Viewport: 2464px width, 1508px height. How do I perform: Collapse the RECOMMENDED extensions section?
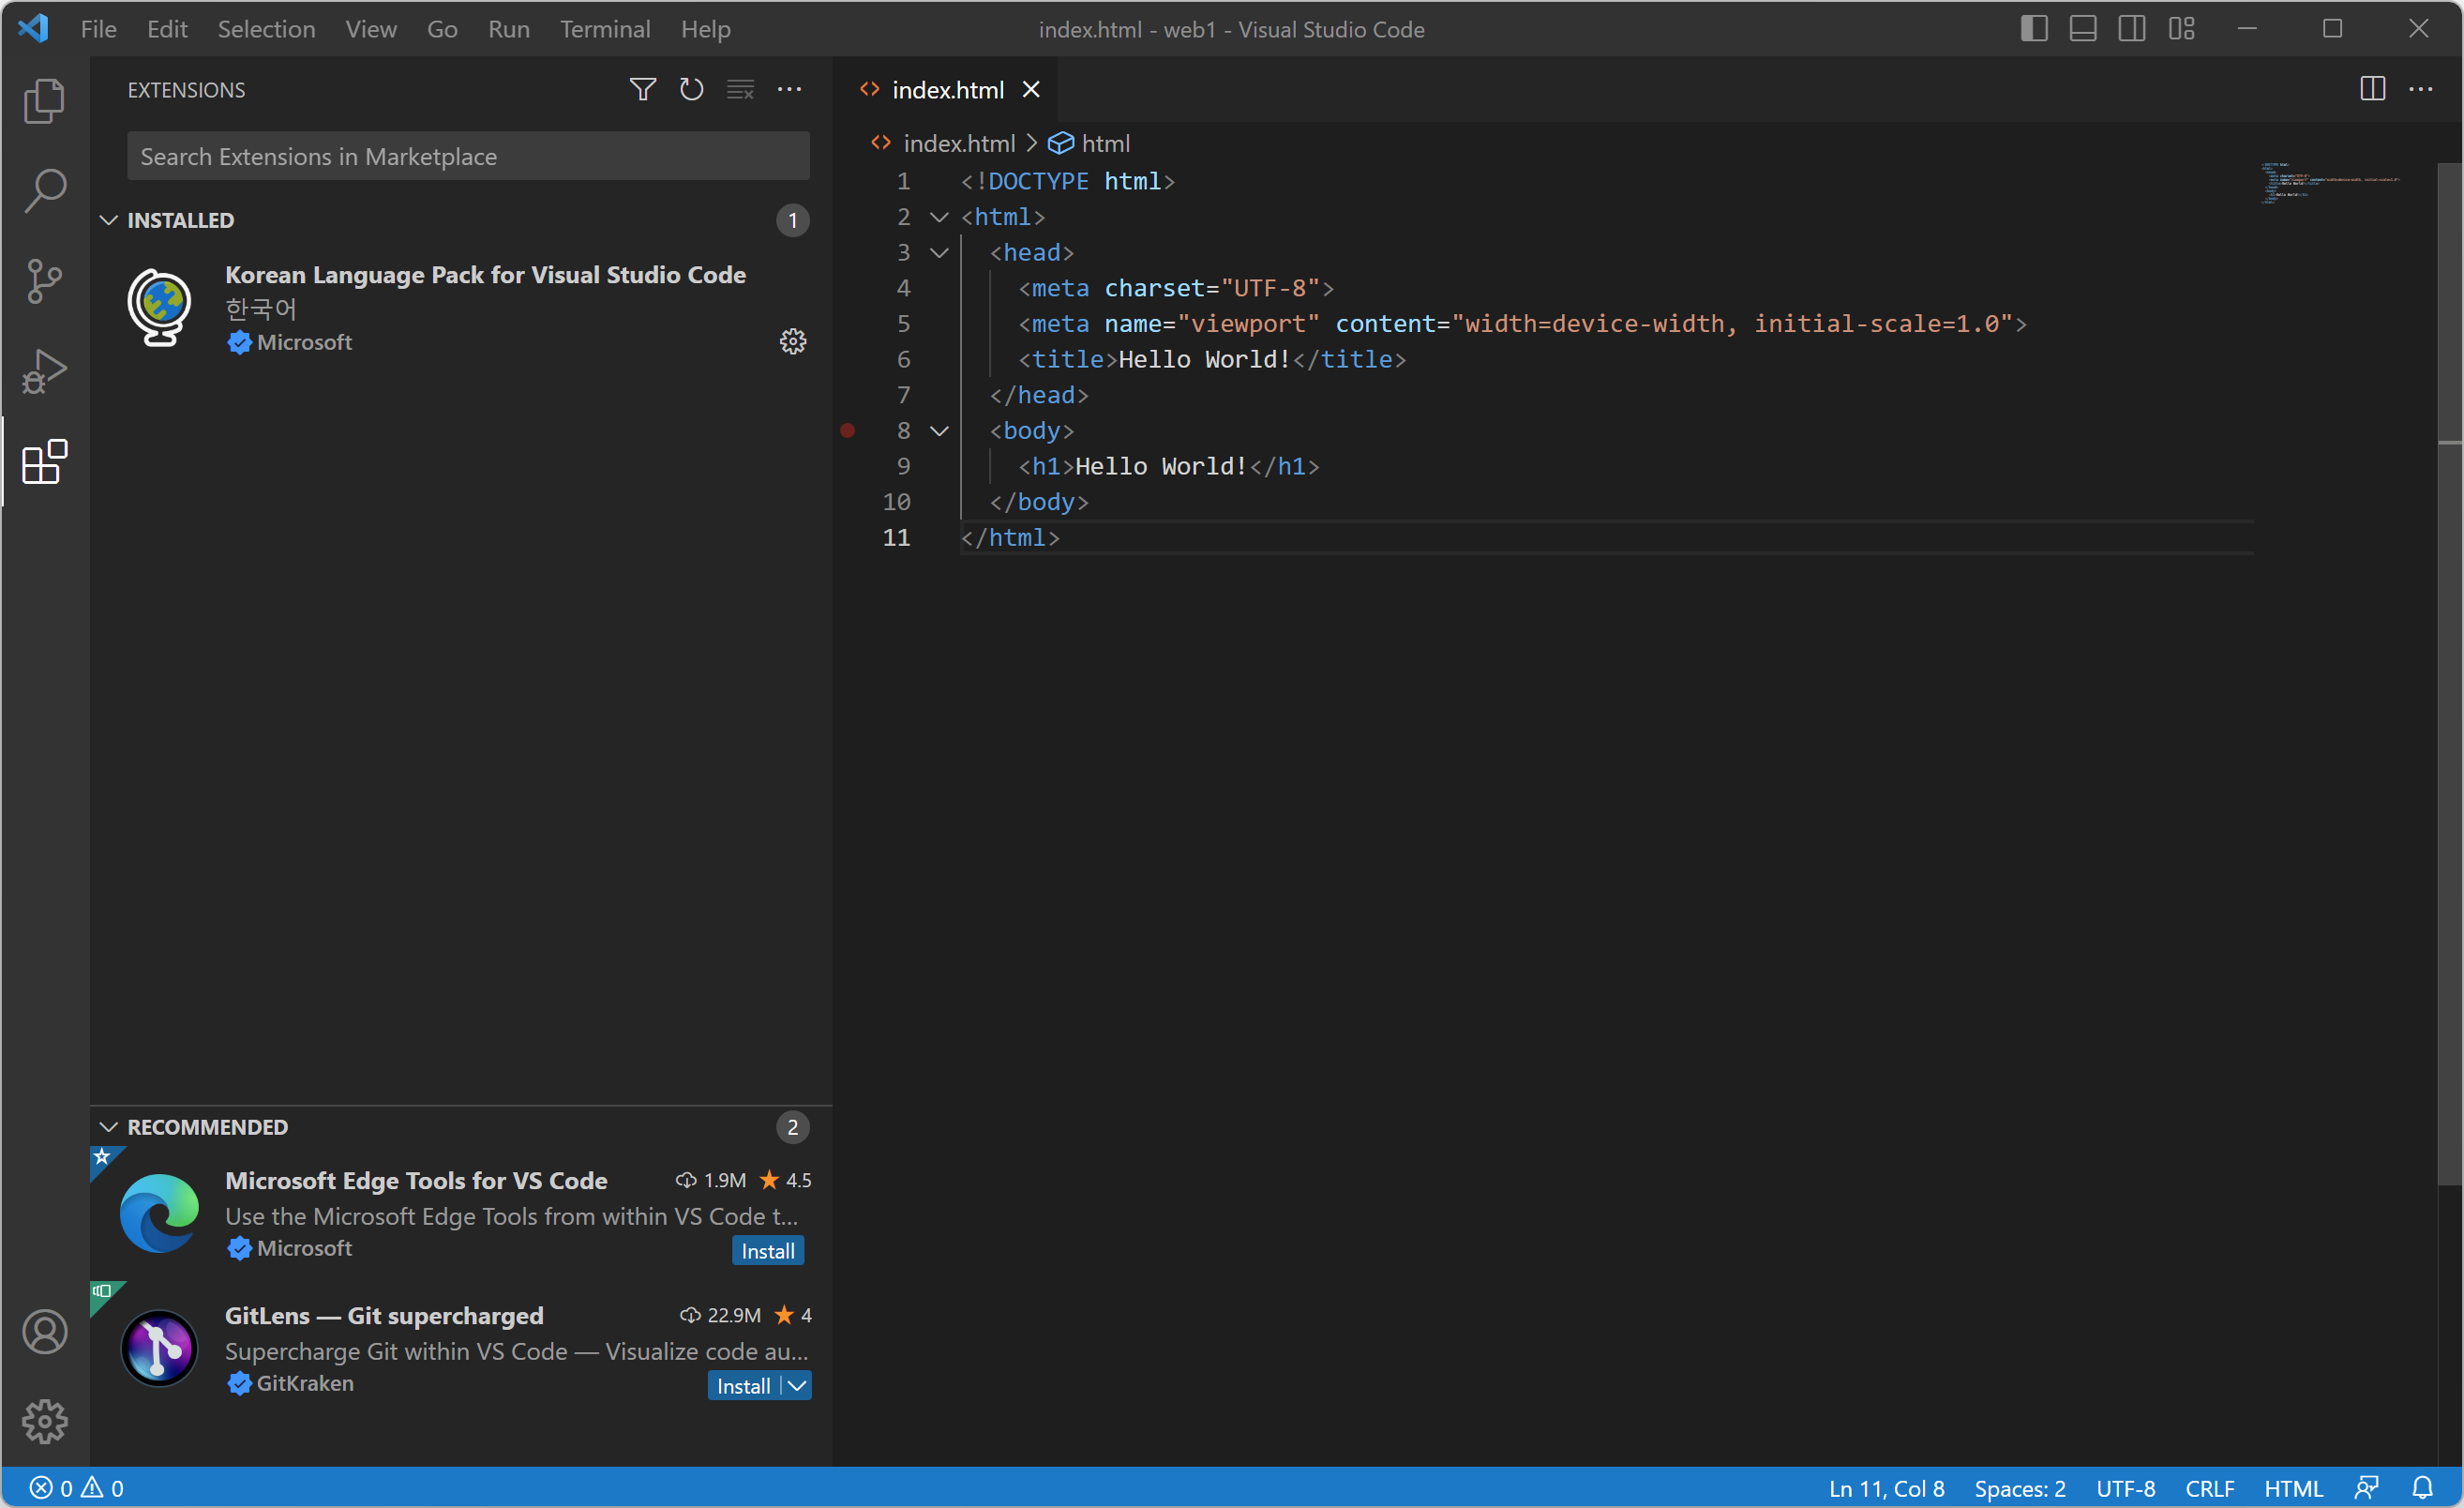[x=109, y=1127]
